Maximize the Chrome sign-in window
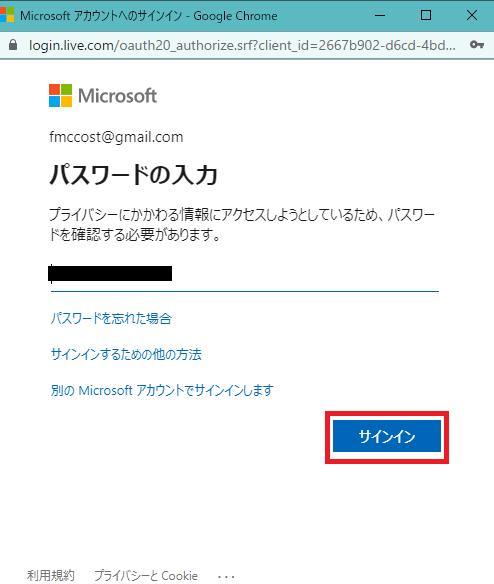This screenshot has height=584, width=494. click(x=426, y=15)
